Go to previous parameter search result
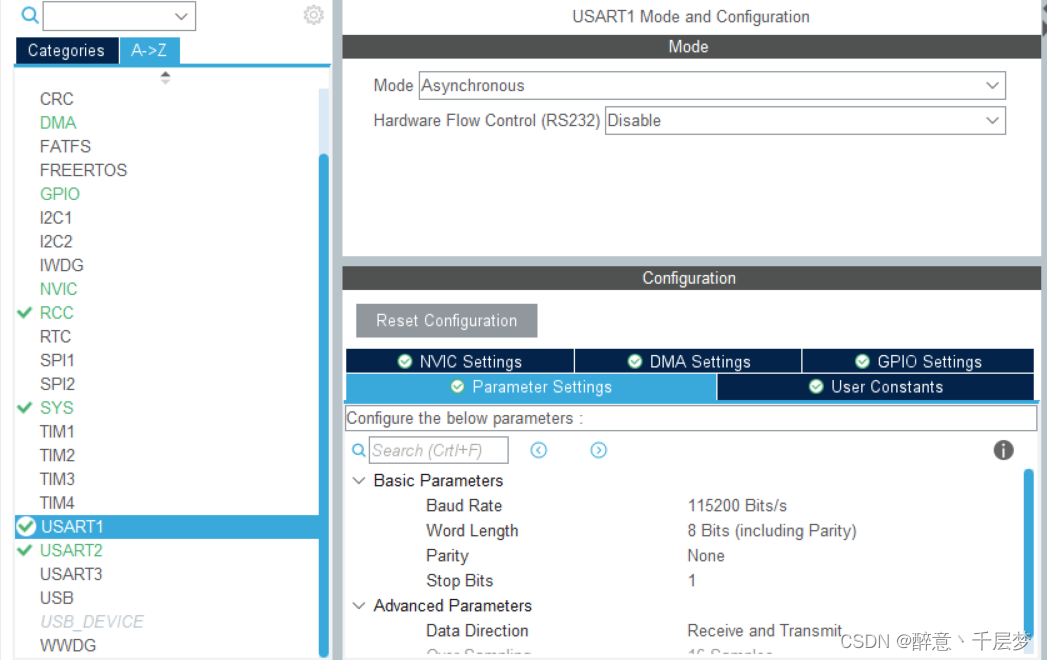 (x=538, y=450)
